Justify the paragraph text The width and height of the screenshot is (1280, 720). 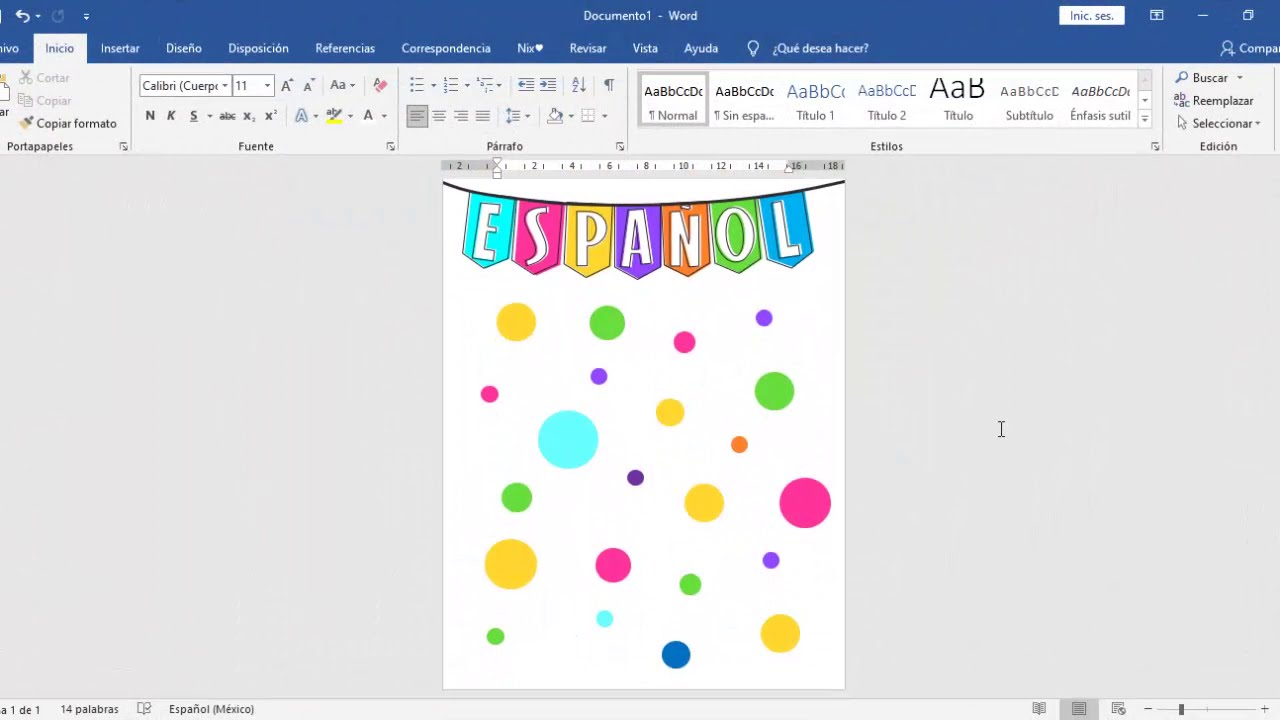483,116
